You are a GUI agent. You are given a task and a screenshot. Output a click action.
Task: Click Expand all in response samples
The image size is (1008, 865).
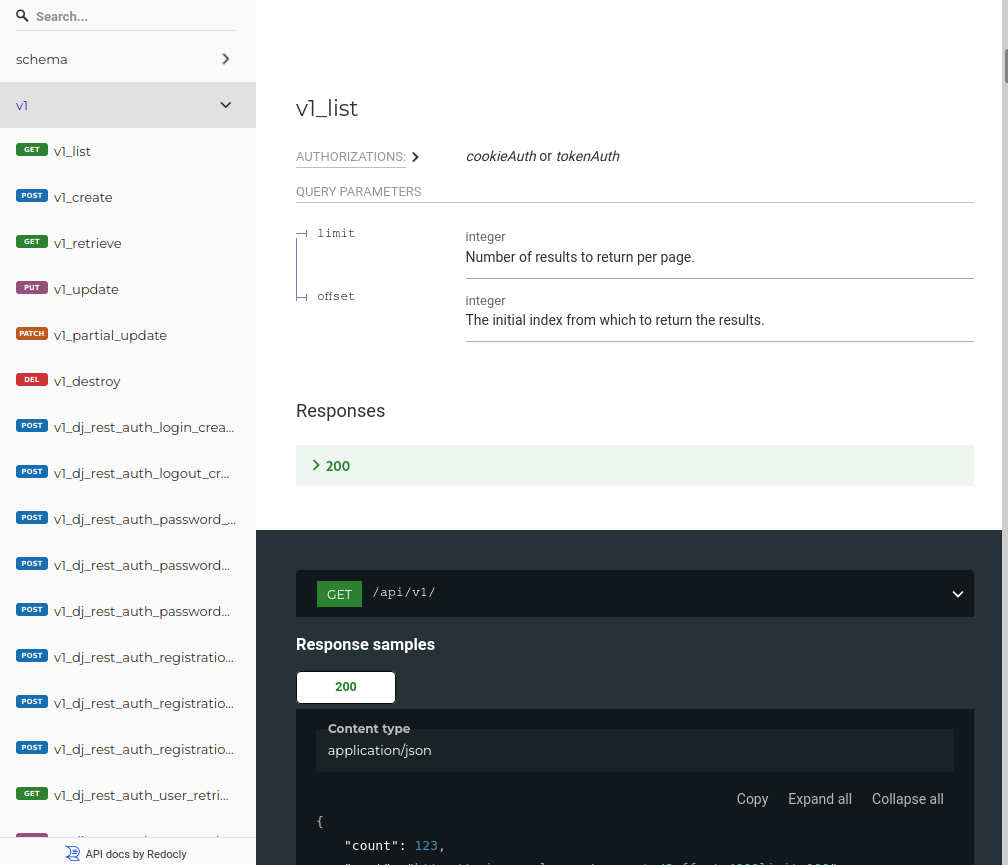point(820,799)
